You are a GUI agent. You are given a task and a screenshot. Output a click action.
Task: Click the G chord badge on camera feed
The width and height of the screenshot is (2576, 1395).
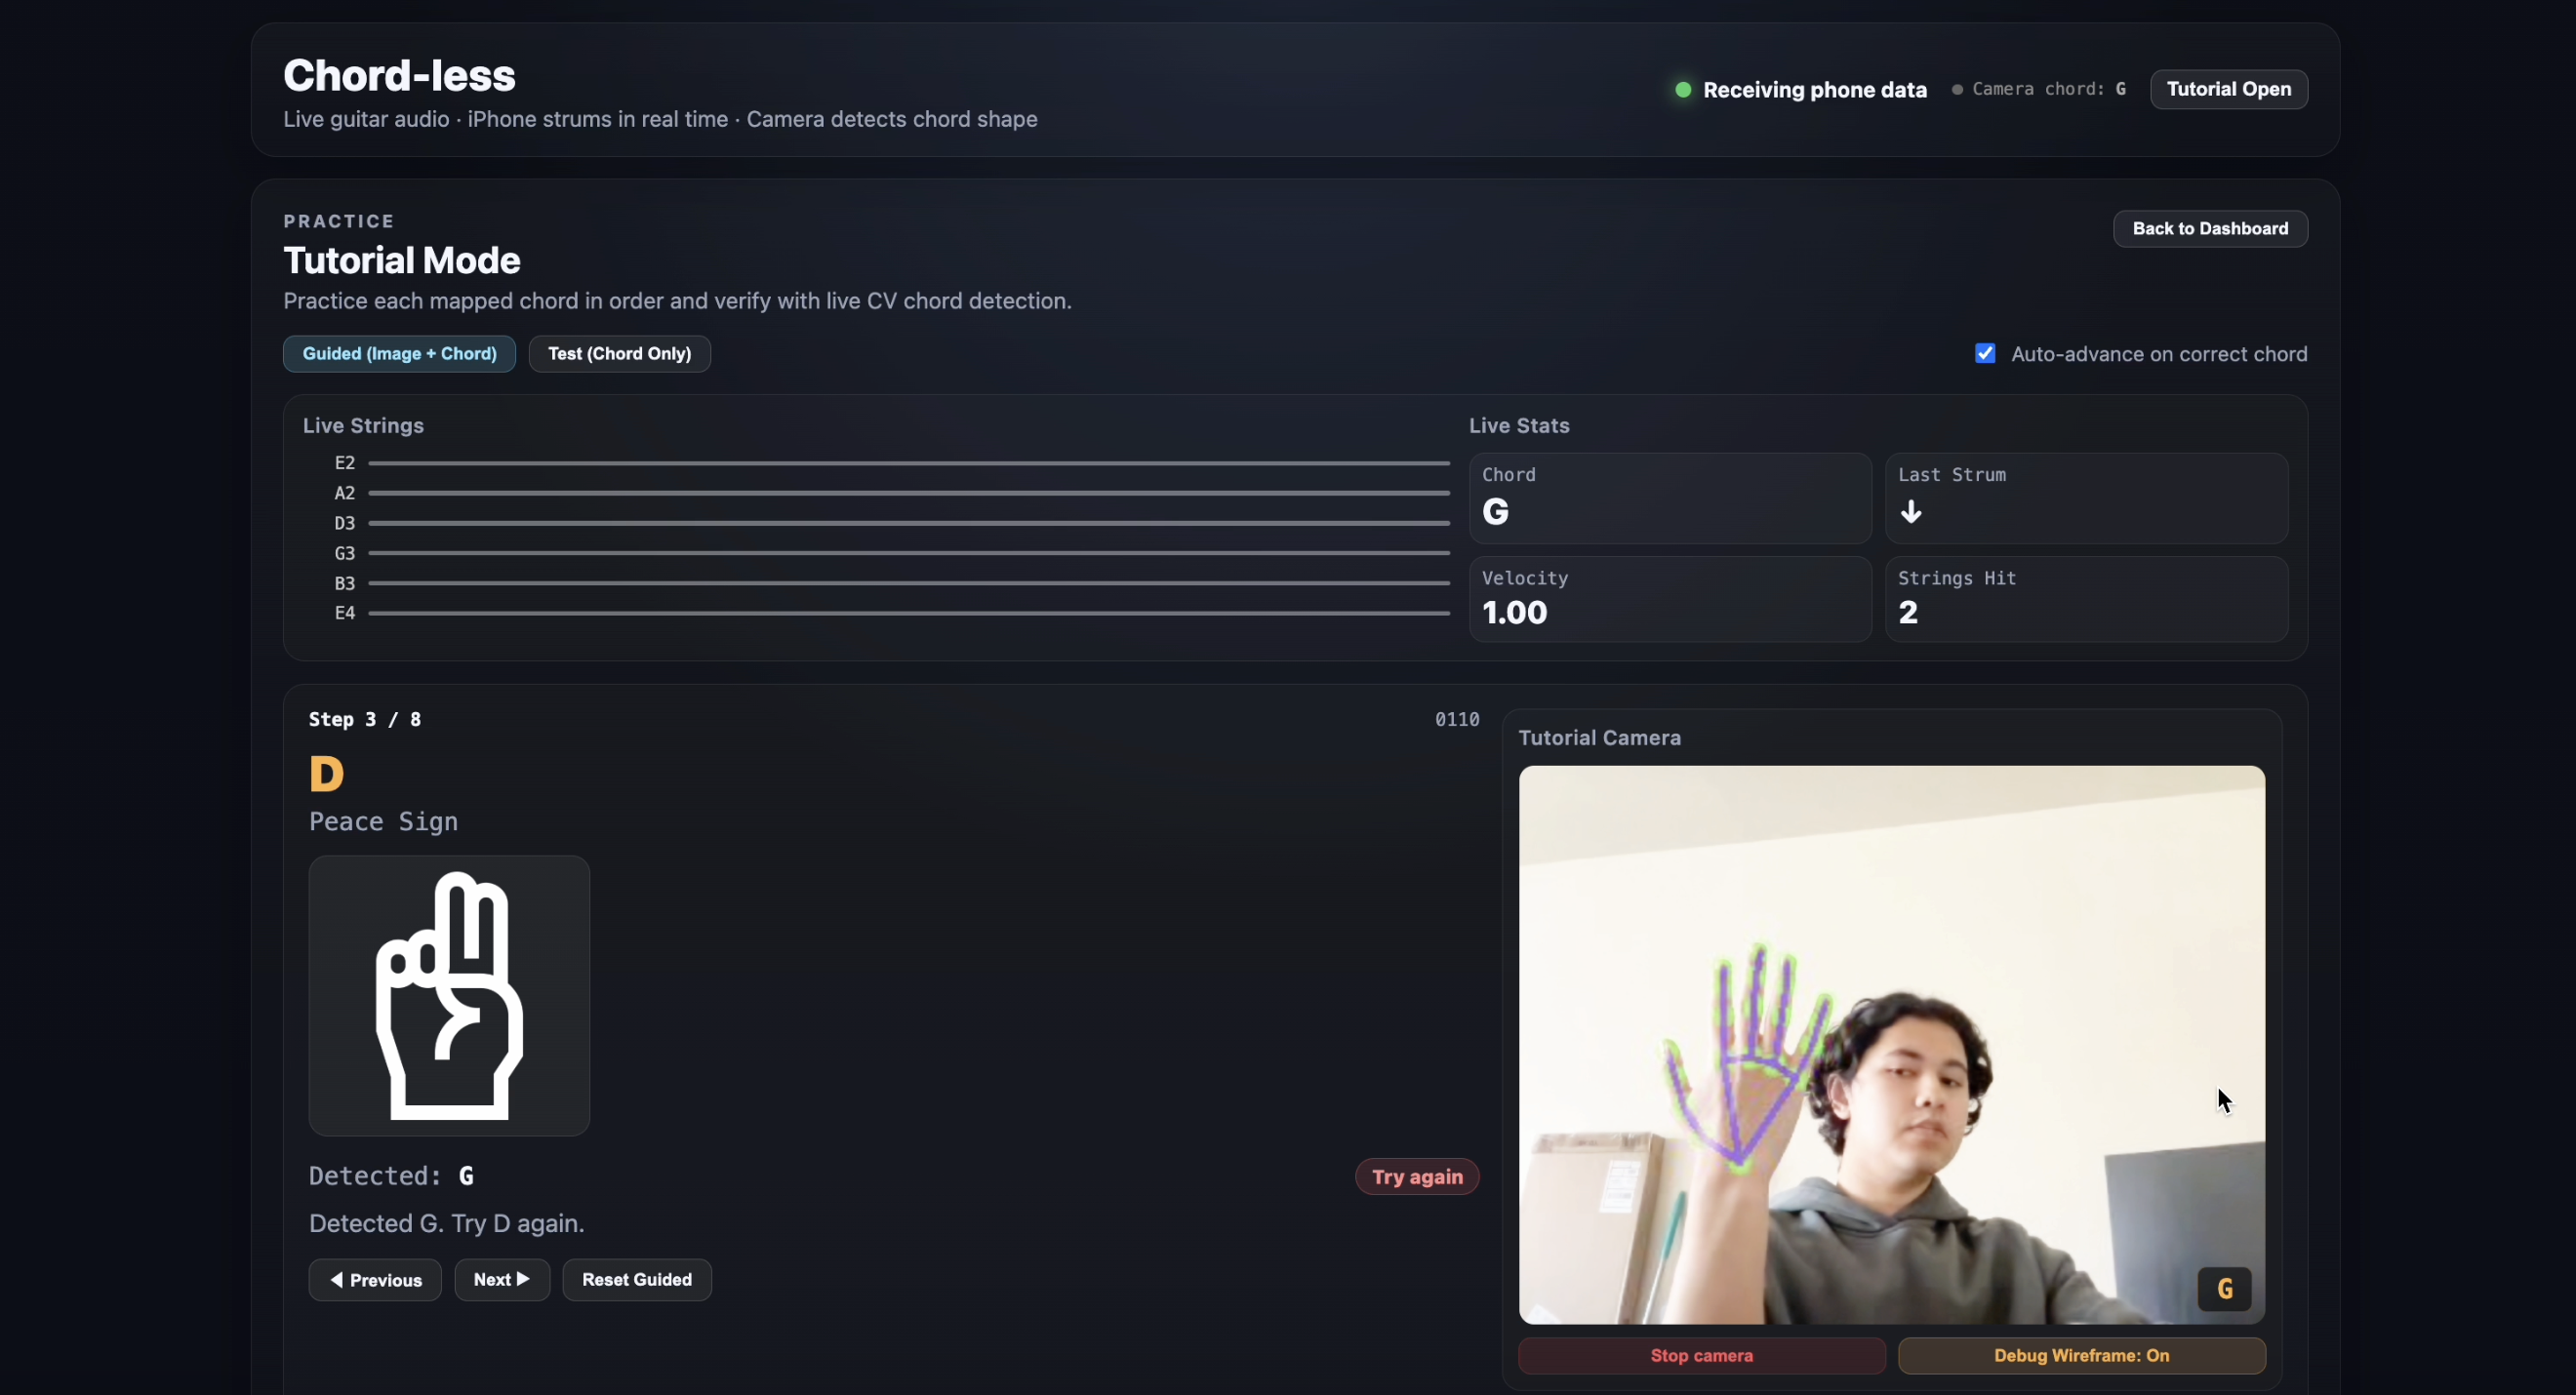pos(2224,1289)
